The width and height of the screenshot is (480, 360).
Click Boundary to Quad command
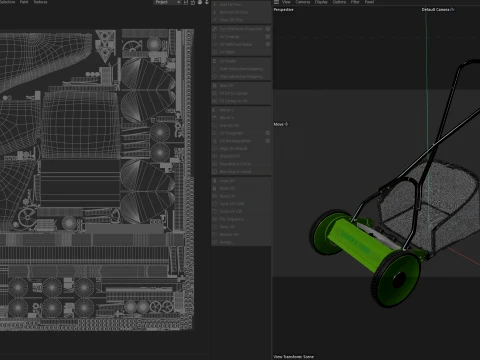click(x=241, y=172)
